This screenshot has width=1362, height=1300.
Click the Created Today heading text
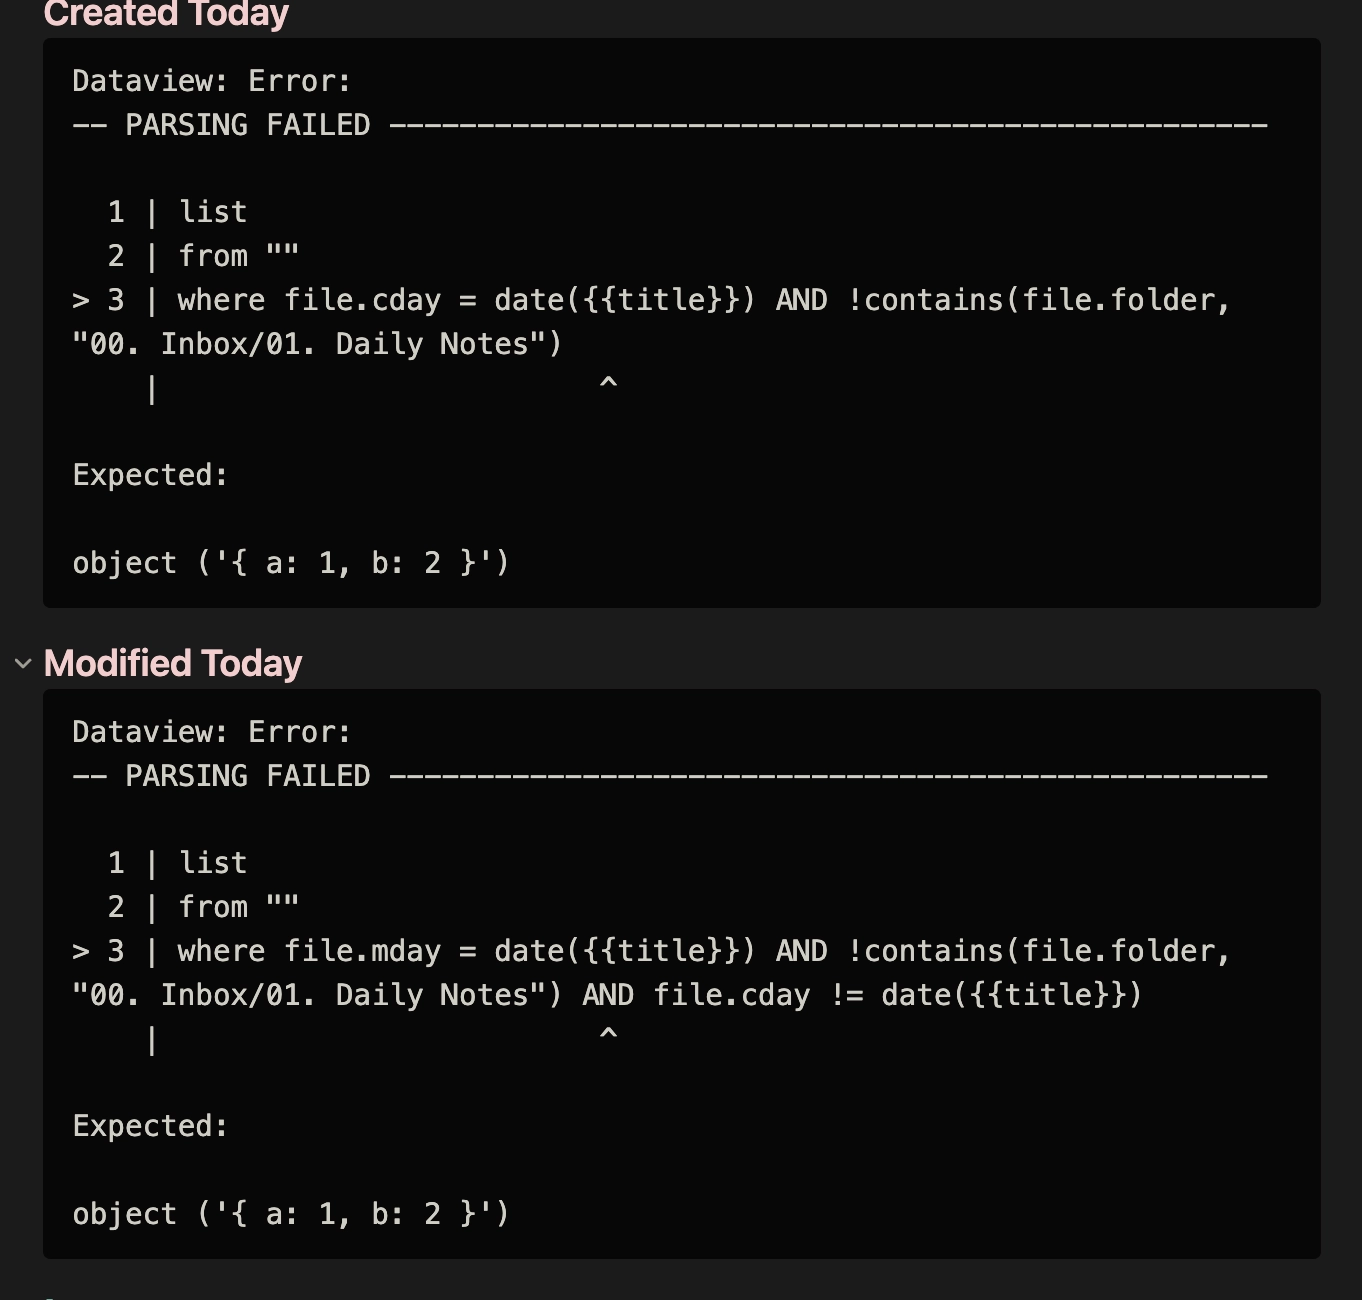166,14
